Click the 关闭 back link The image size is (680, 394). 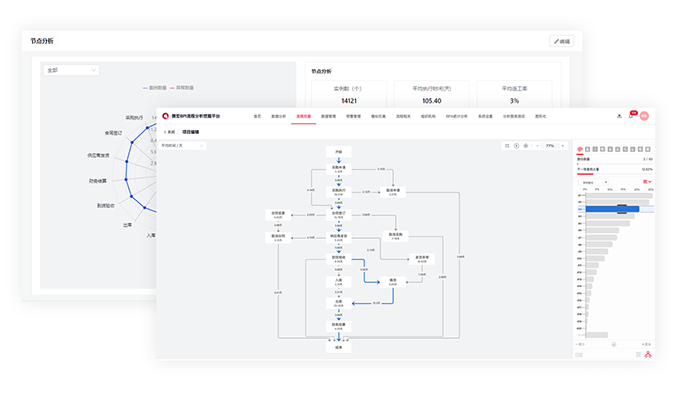pos(171,132)
